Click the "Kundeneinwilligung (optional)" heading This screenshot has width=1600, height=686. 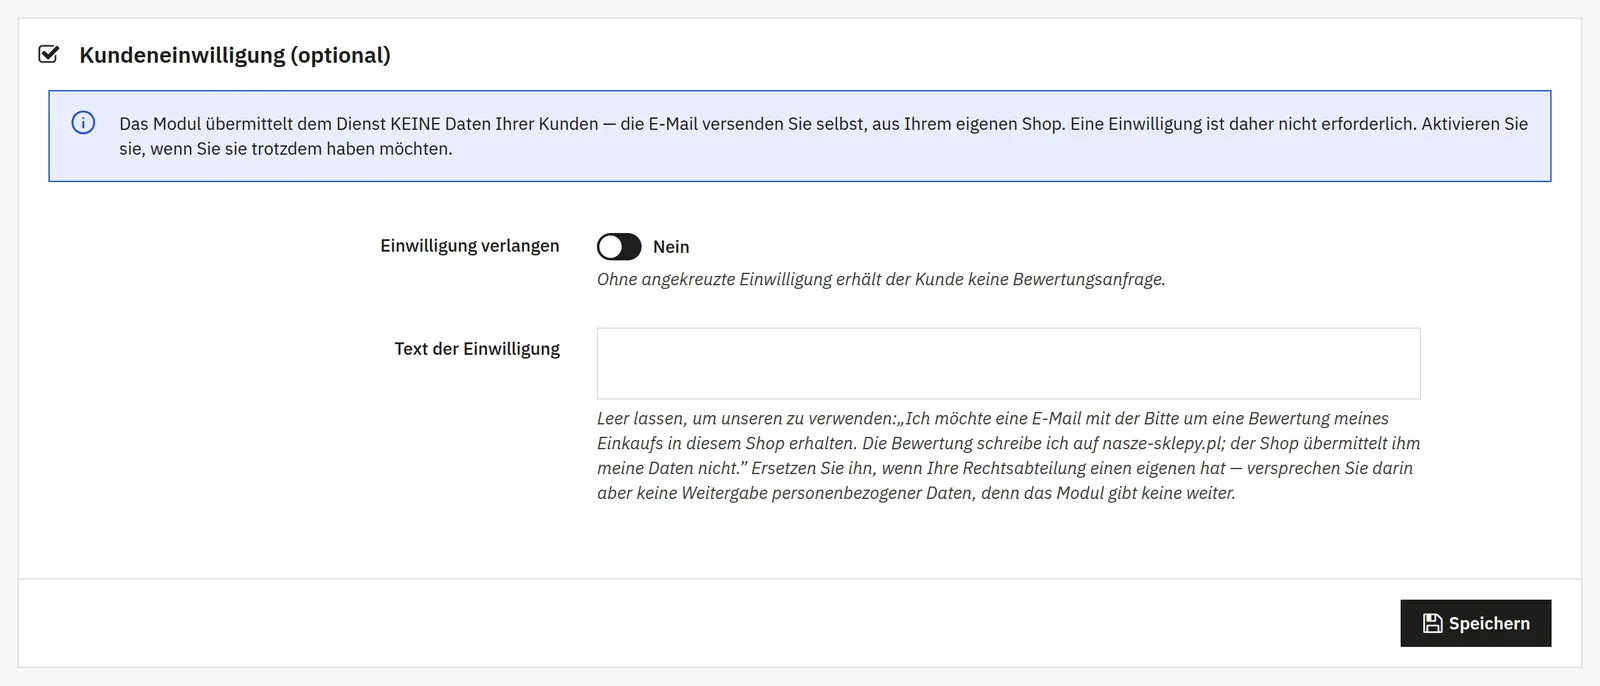235,55
